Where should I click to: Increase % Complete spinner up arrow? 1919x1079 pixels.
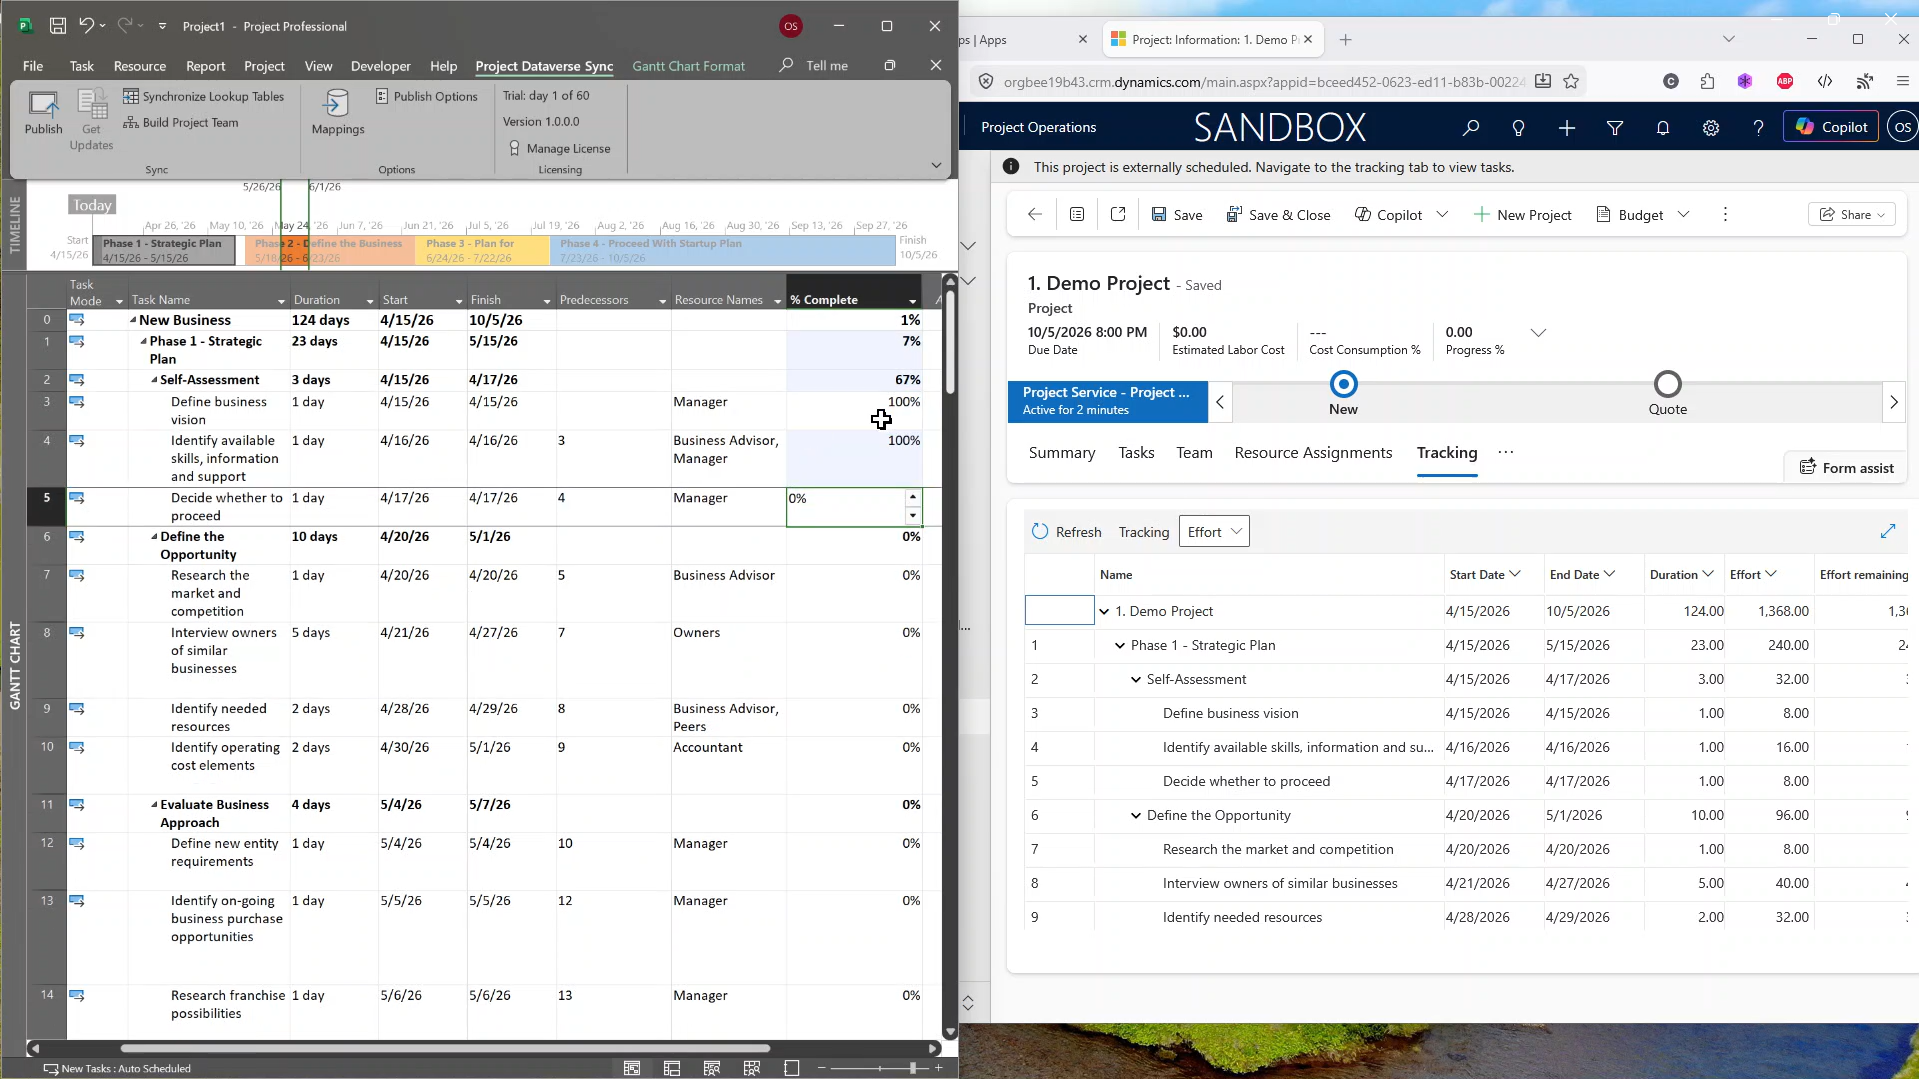[x=912, y=497]
